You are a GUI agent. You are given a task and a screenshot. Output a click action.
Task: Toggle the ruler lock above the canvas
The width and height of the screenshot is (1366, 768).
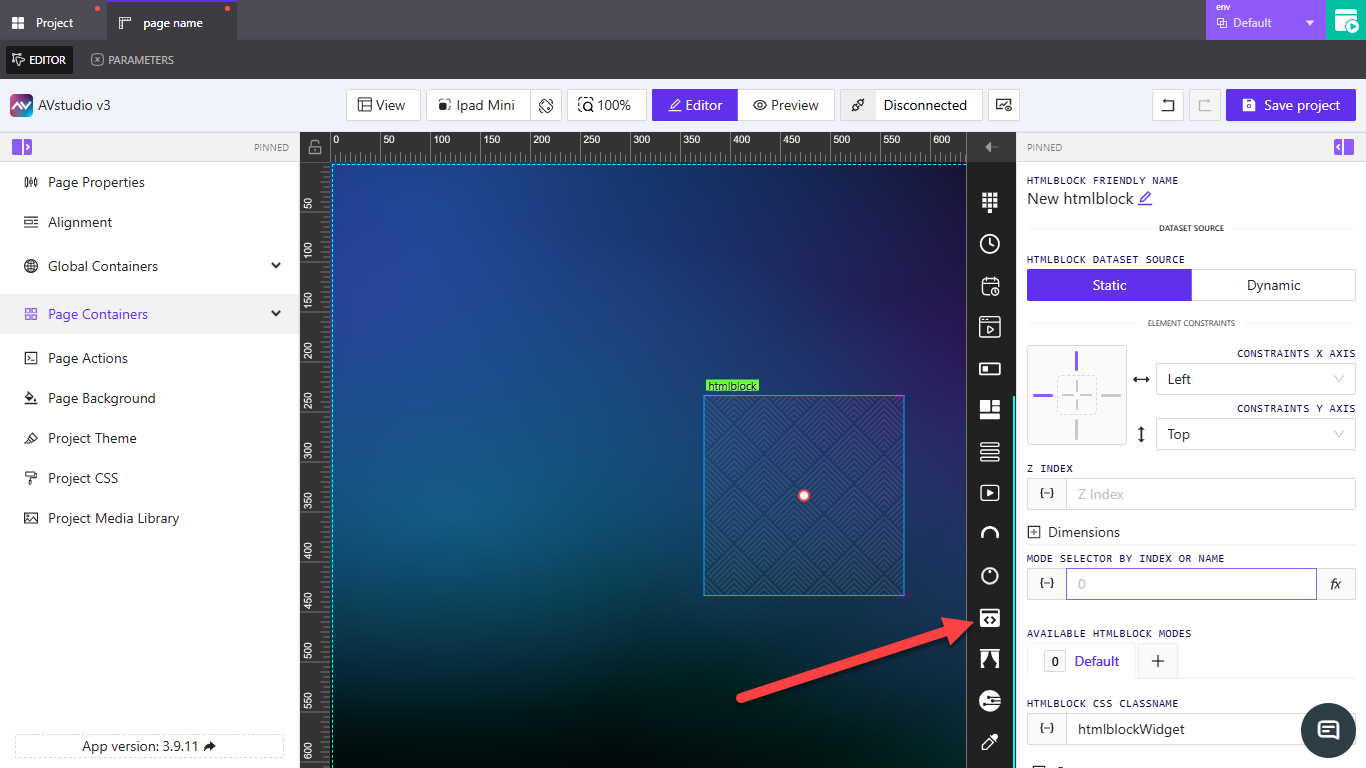click(314, 146)
